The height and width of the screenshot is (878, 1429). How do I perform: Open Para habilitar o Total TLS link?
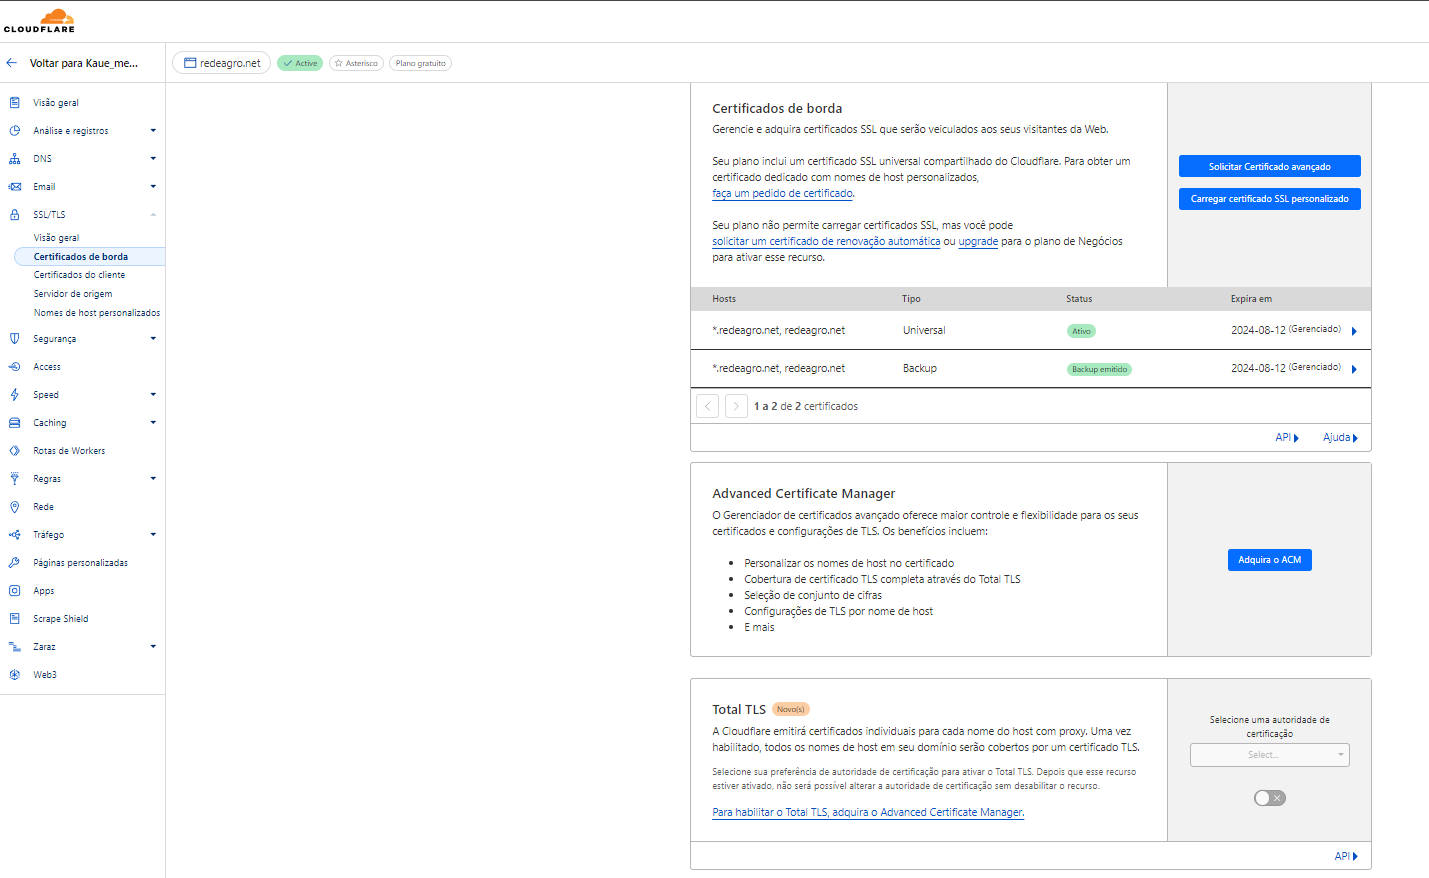click(868, 813)
